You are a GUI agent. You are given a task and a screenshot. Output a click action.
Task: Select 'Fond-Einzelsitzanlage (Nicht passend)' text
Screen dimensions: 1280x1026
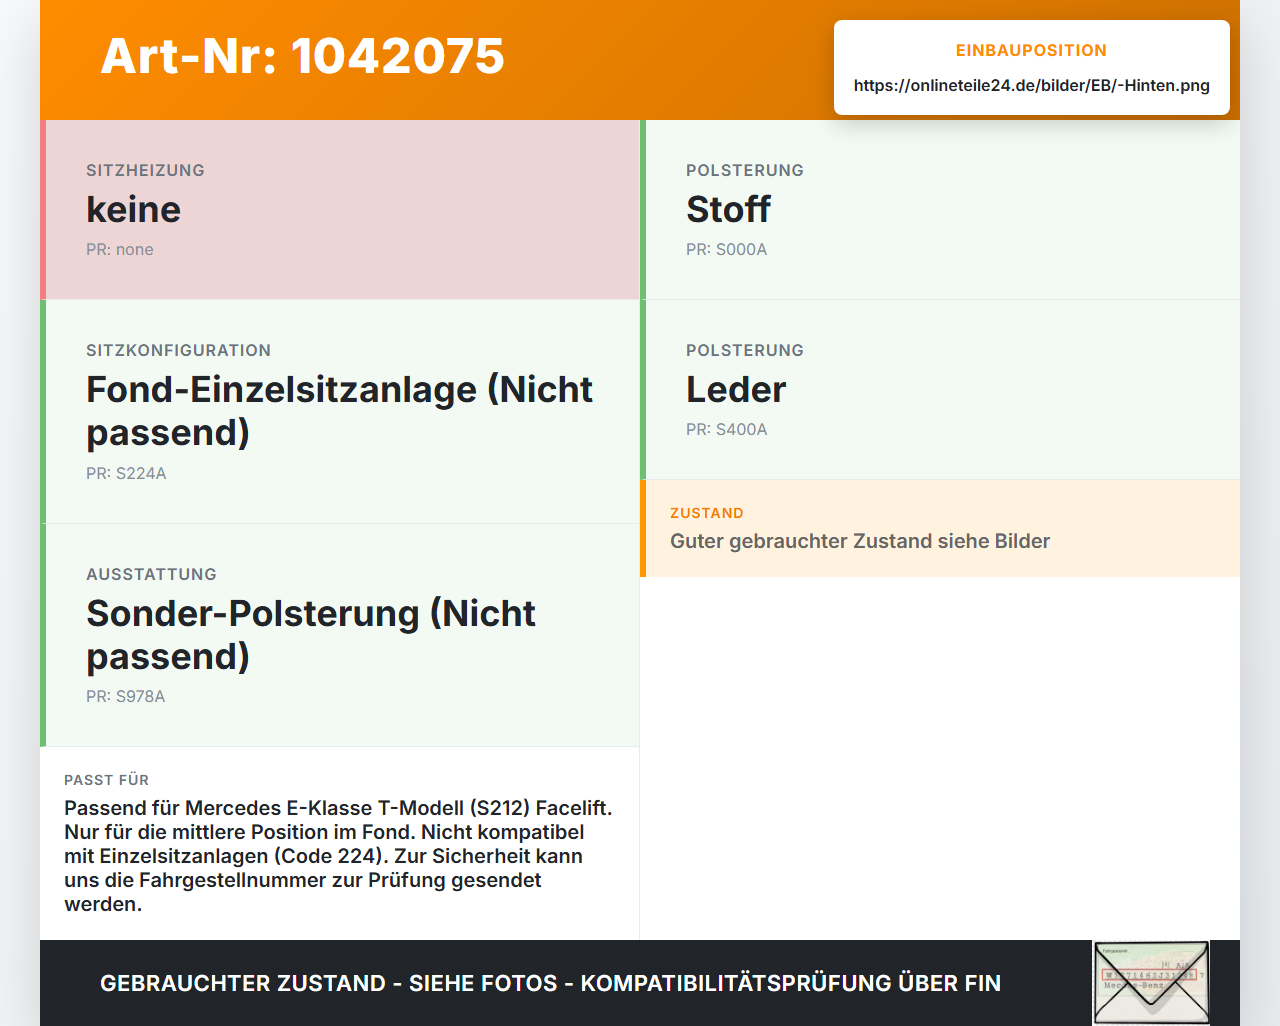(x=339, y=411)
